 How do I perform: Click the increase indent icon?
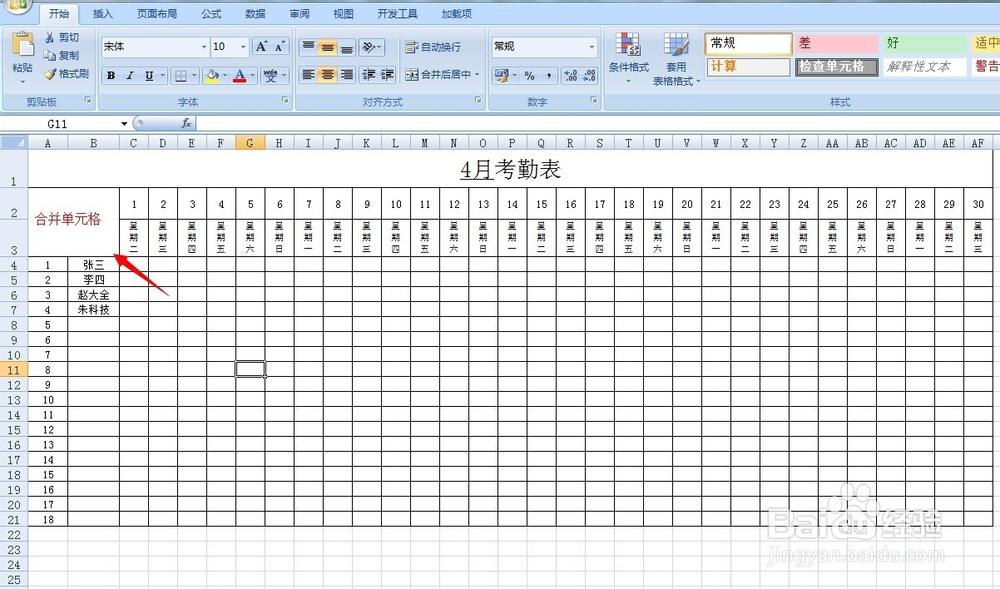click(387, 75)
